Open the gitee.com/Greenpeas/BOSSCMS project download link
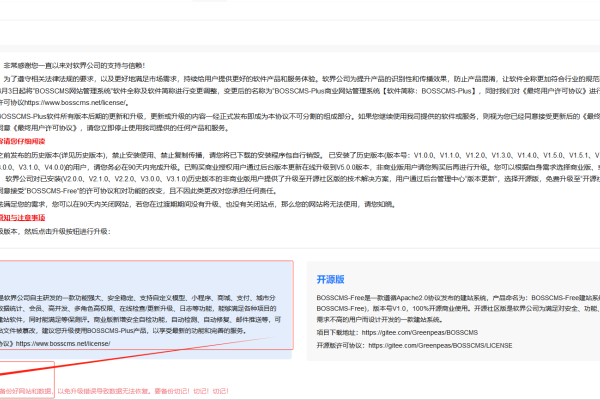This screenshot has height=400, width=600. point(419,333)
